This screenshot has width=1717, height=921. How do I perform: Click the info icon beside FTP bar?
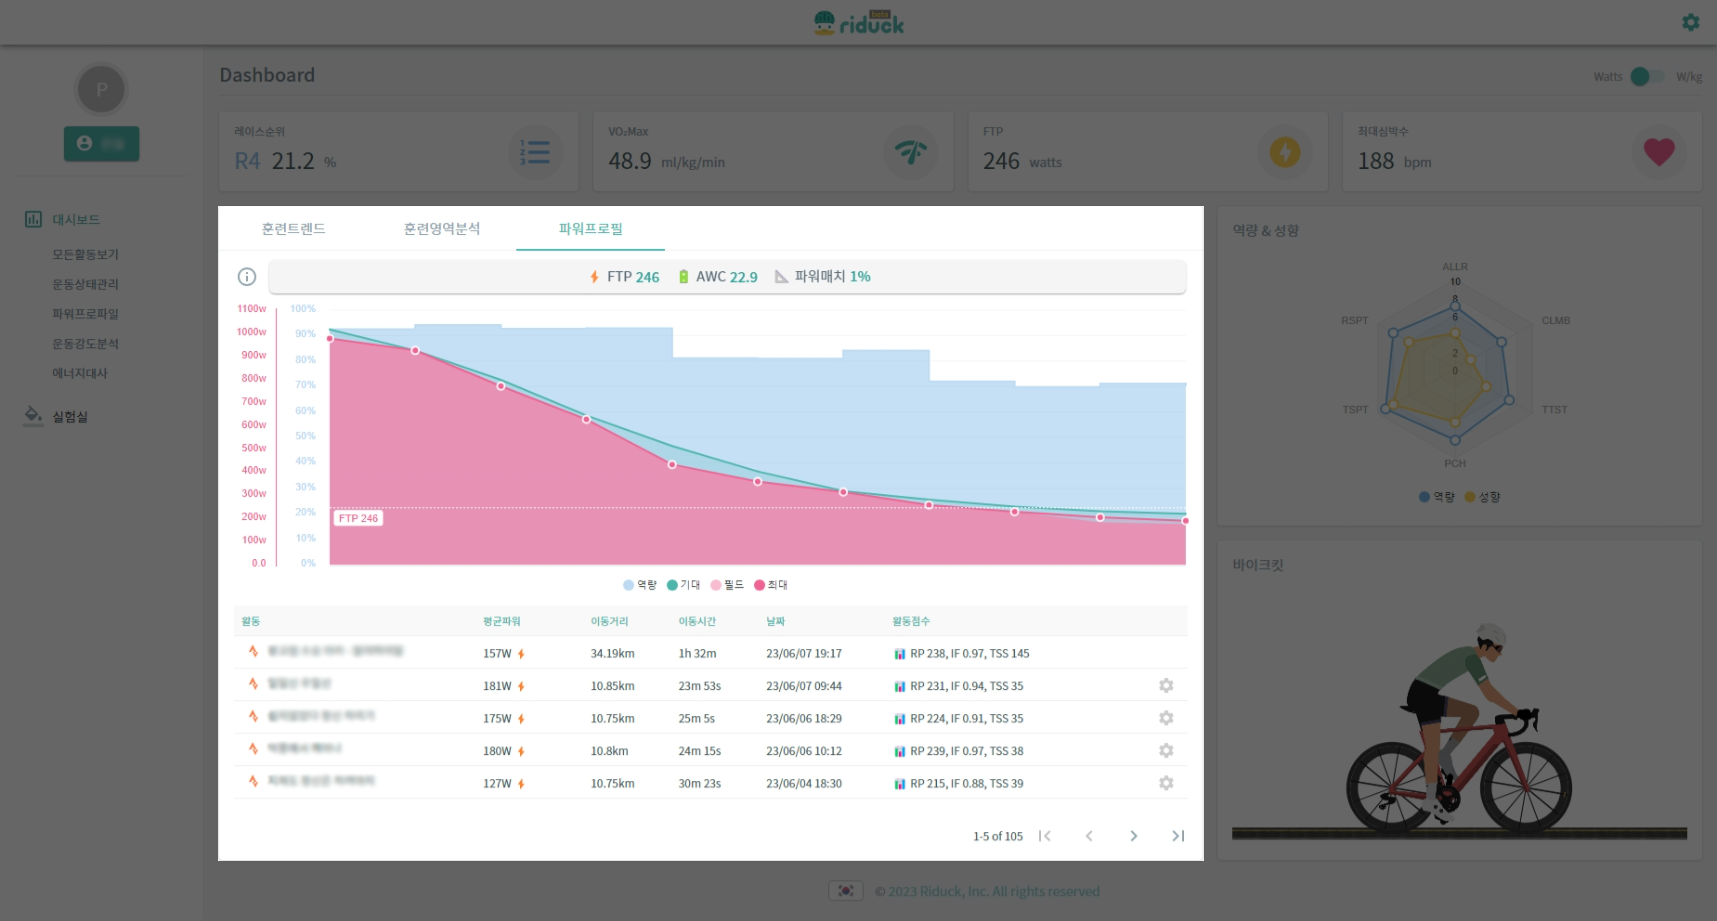(x=247, y=277)
